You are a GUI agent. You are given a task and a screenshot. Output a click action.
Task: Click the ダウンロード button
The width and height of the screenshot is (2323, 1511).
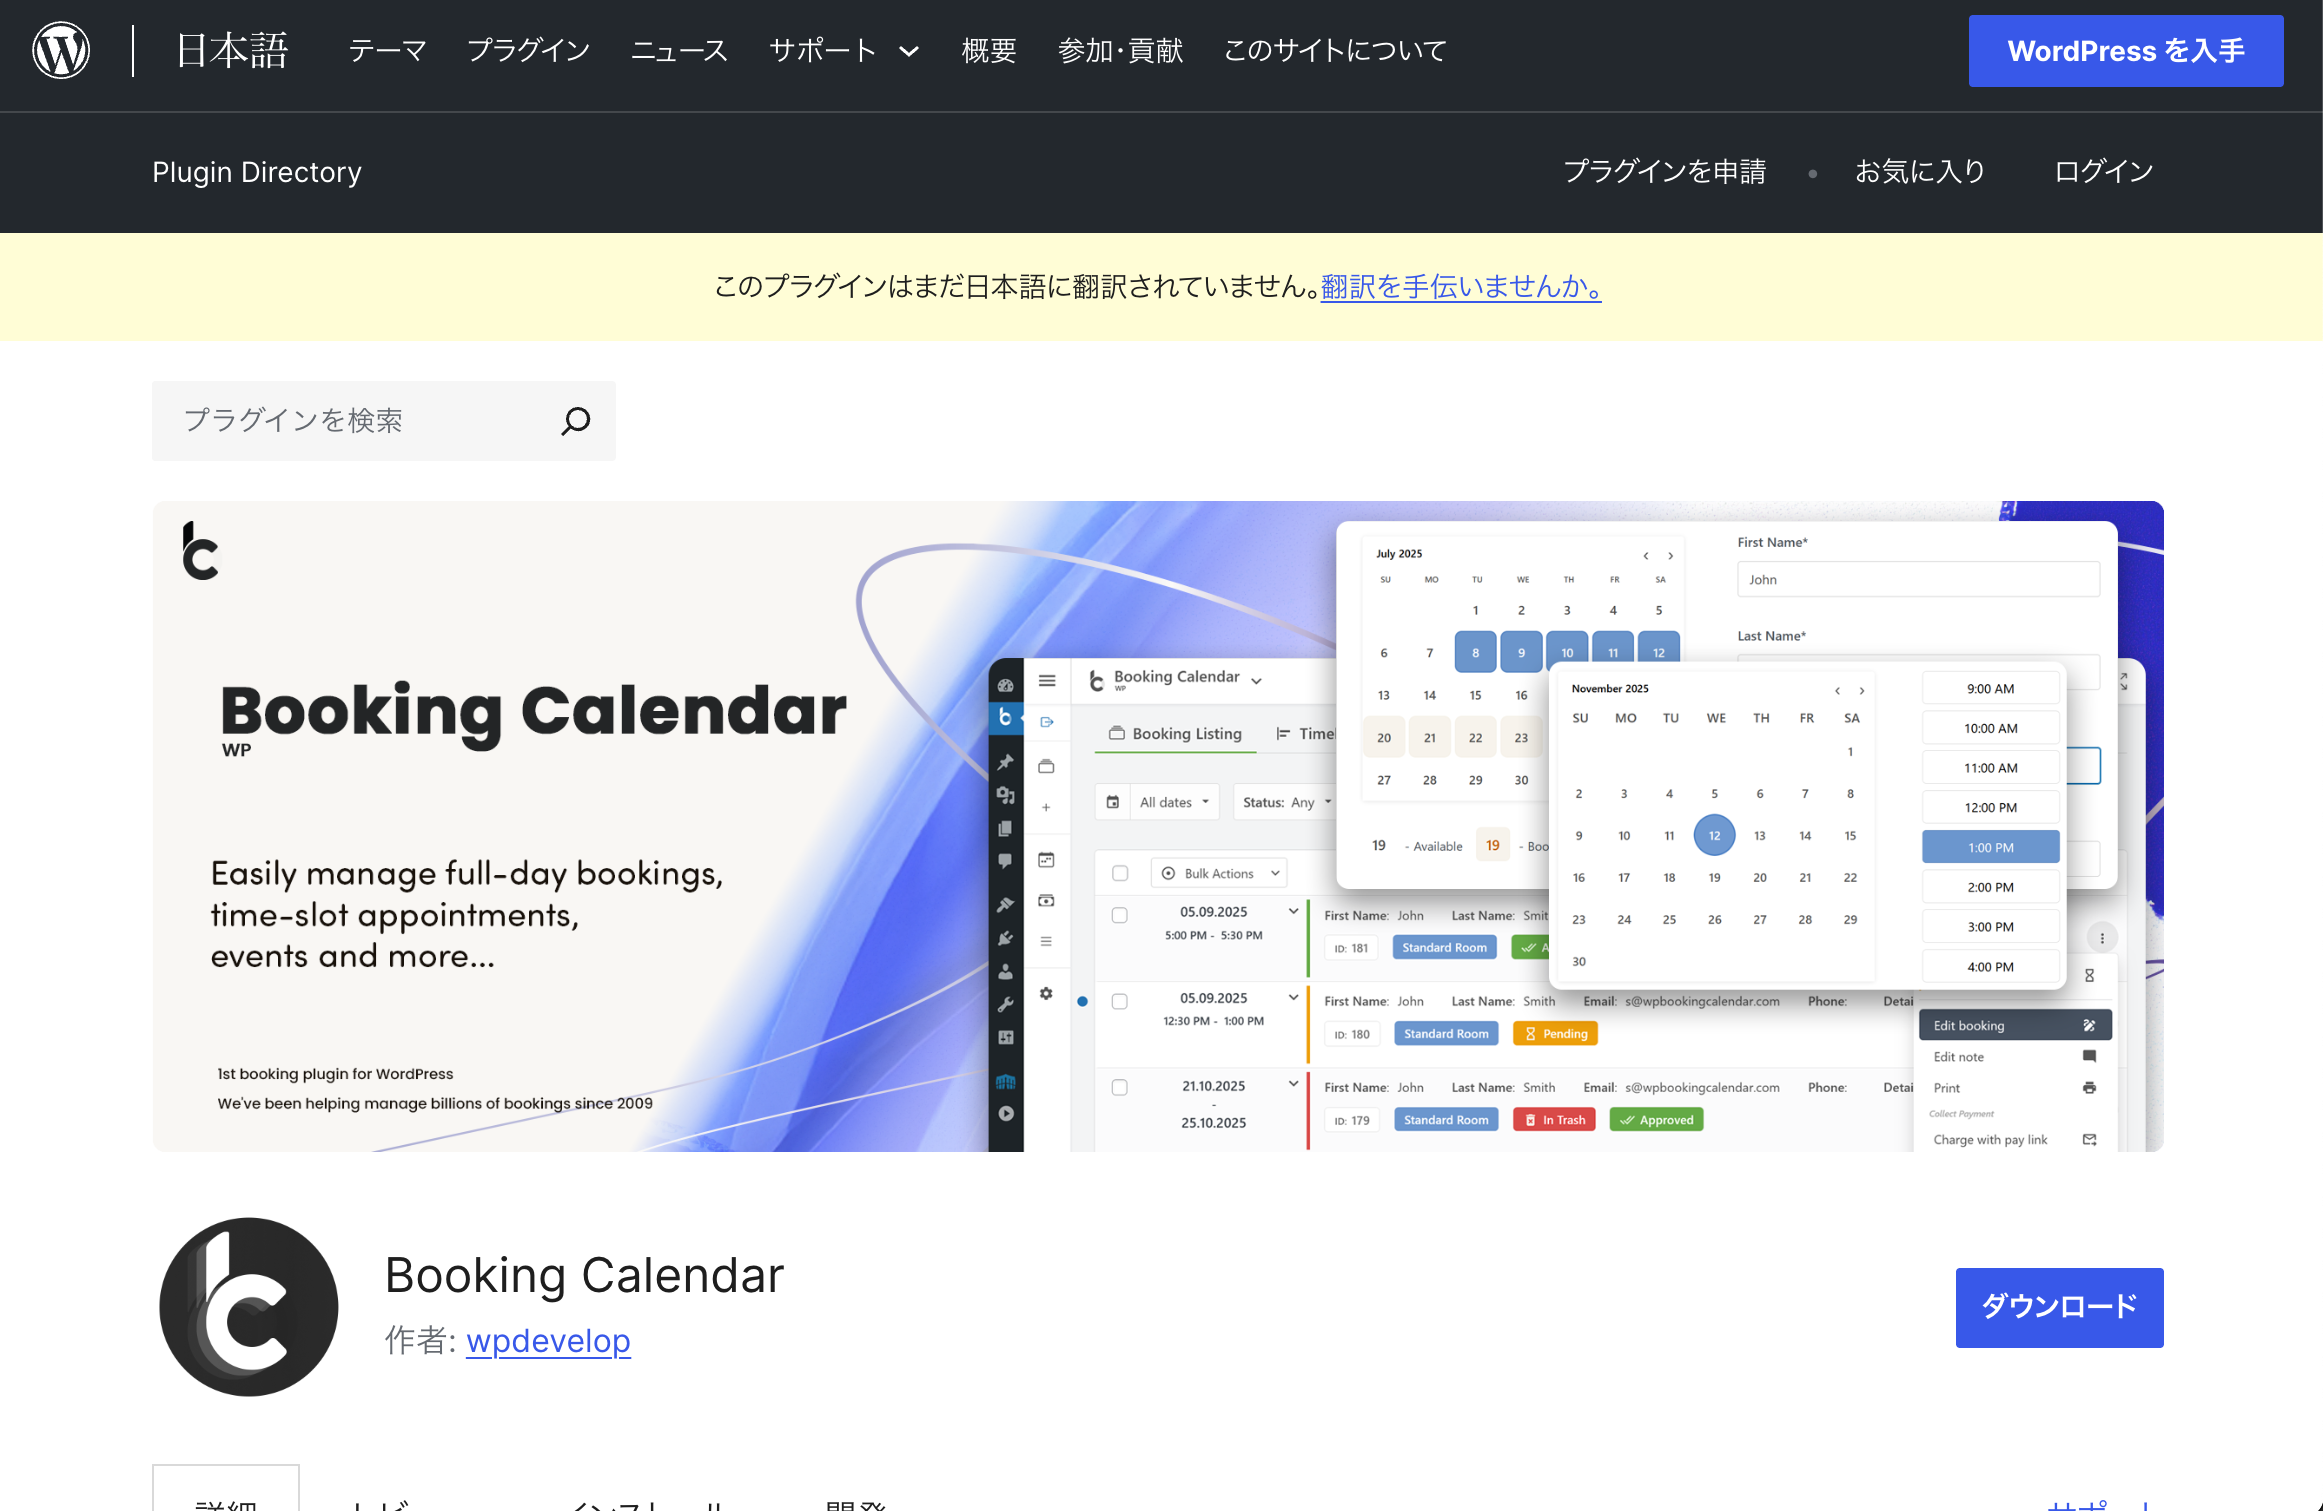2059,1307
